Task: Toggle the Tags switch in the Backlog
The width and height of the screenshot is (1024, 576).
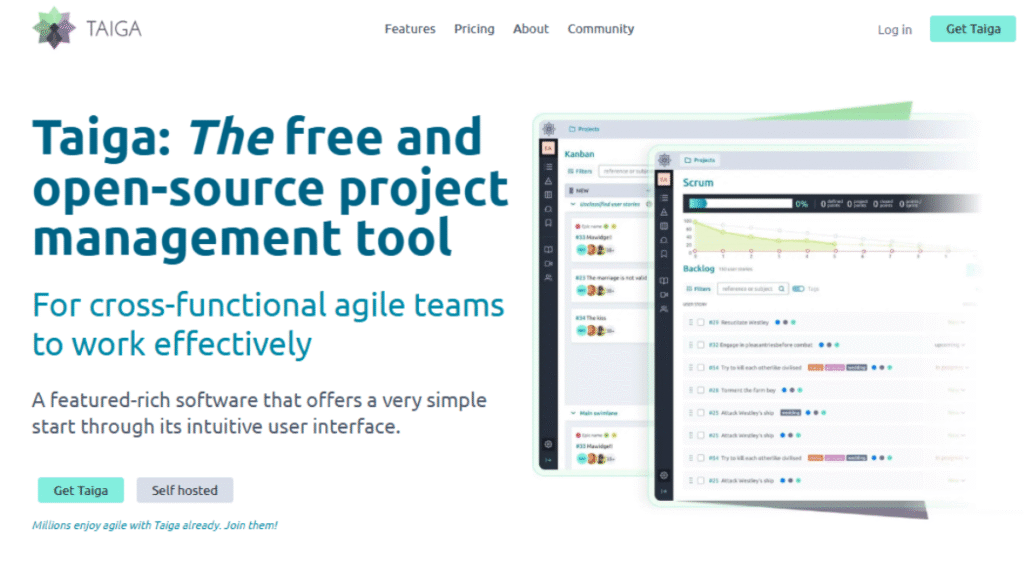Action: coord(798,289)
